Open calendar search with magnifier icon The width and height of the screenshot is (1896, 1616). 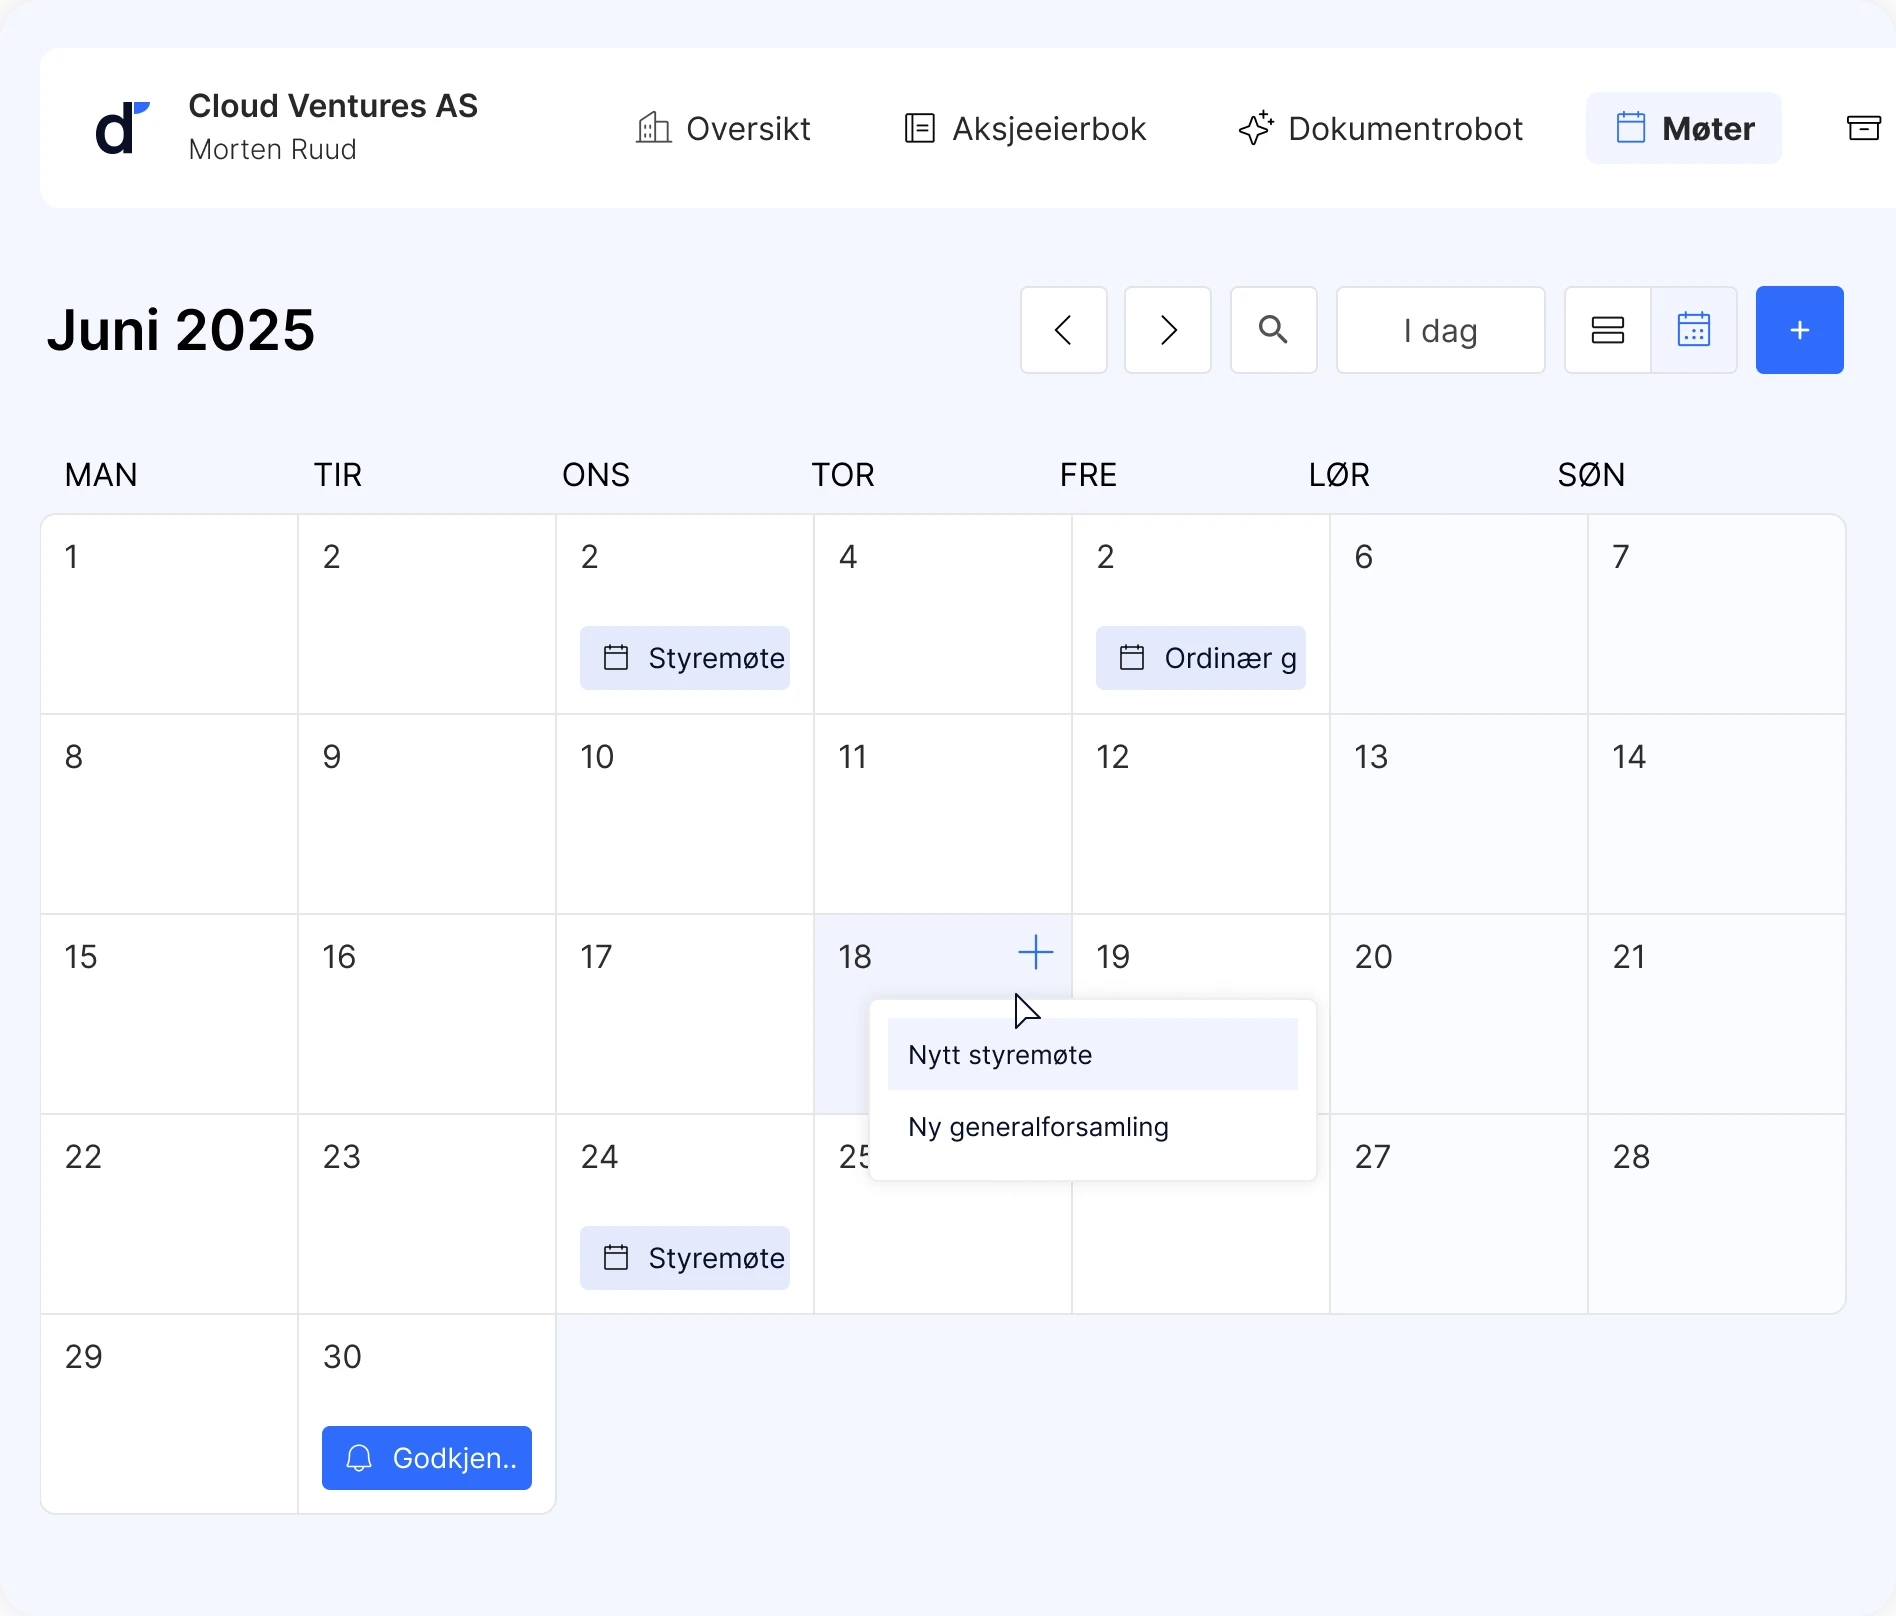[x=1273, y=330]
